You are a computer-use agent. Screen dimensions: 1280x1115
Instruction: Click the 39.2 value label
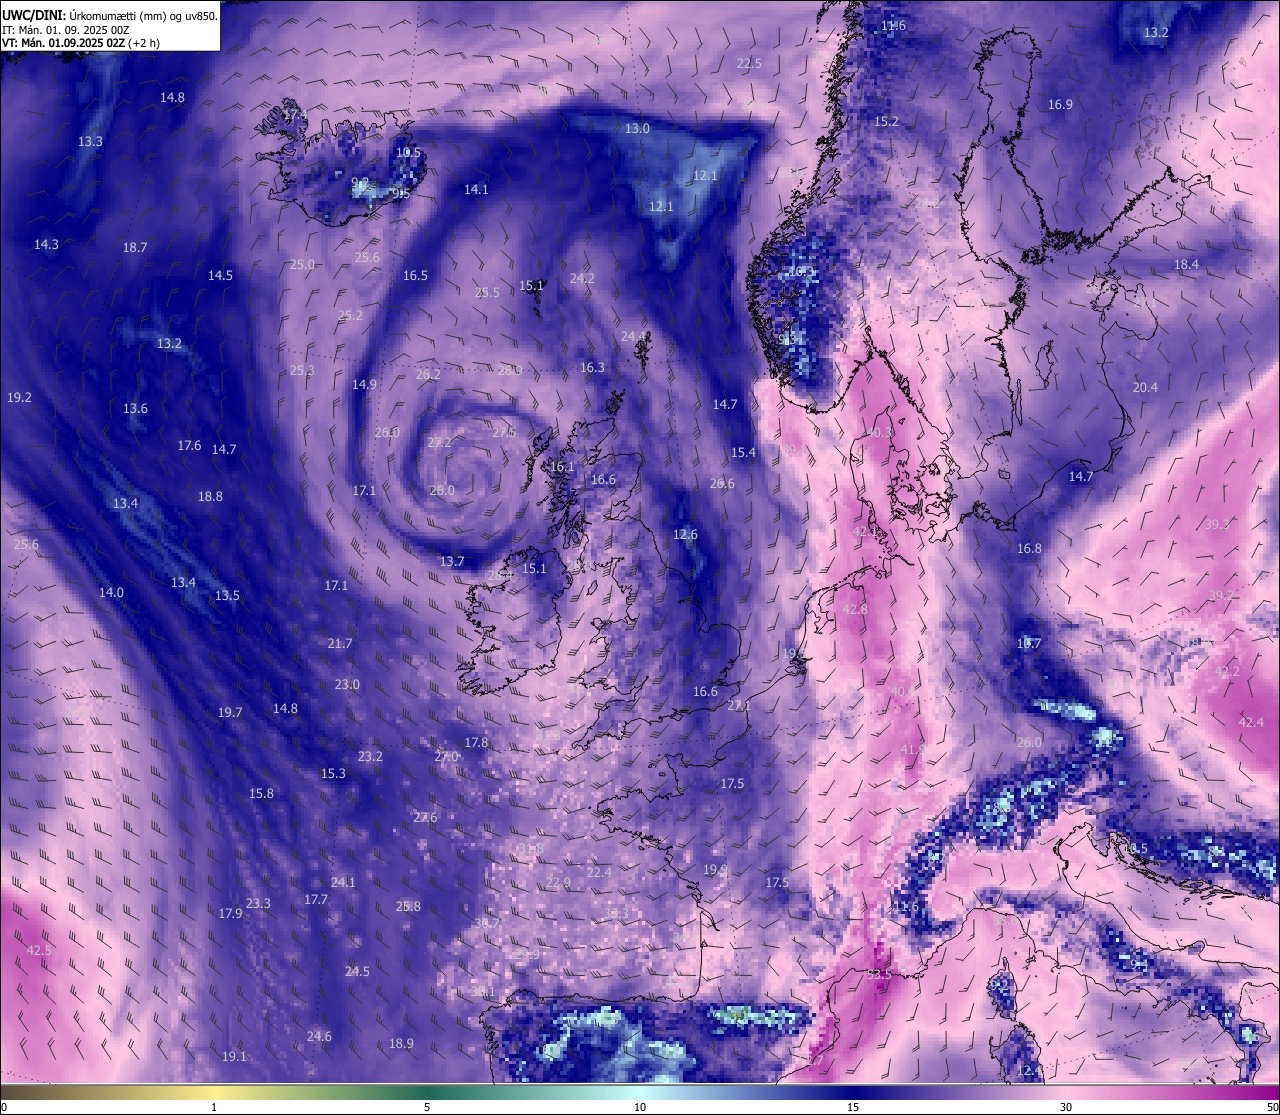[x=1221, y=595]
